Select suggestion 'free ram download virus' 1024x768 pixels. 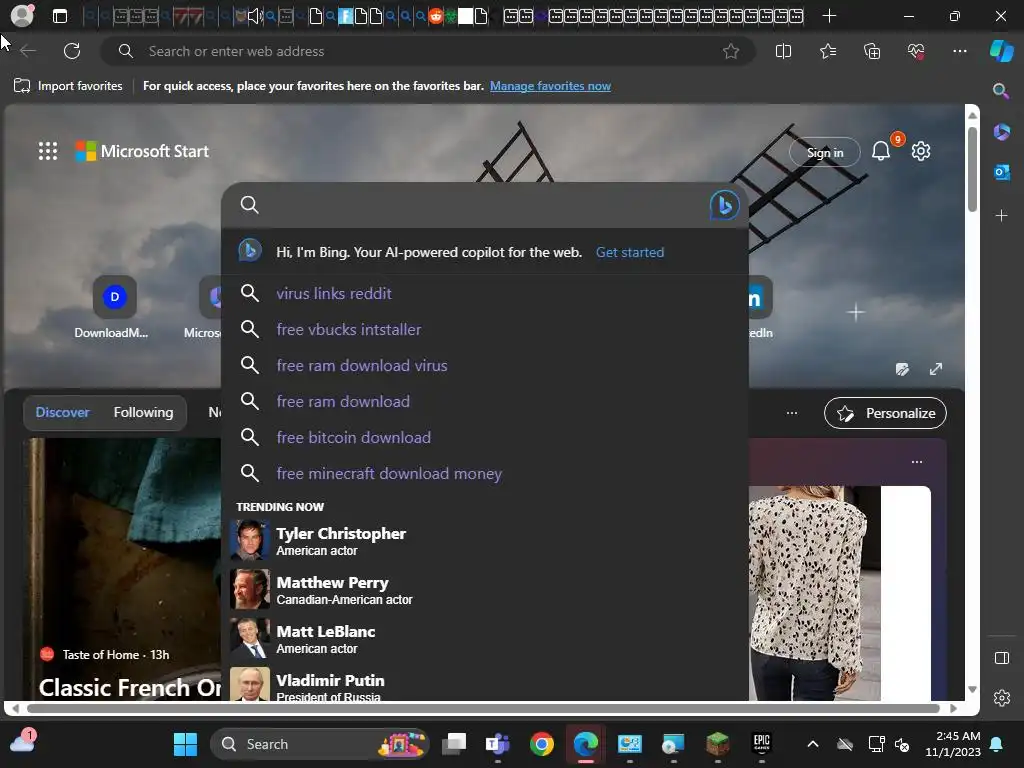pyautogui.click(x=485, y=365)
